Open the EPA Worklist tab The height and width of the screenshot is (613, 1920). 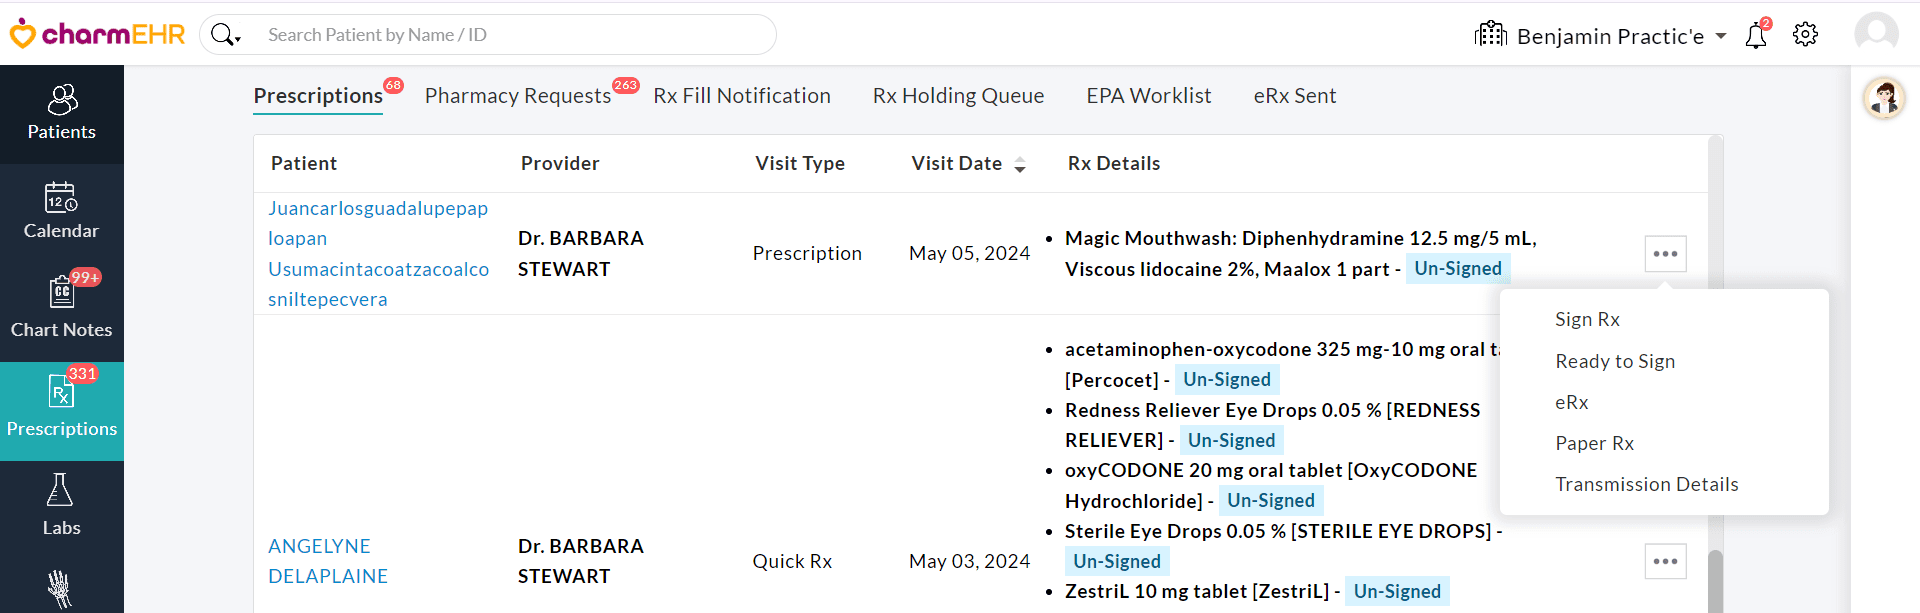[1148, 96]
